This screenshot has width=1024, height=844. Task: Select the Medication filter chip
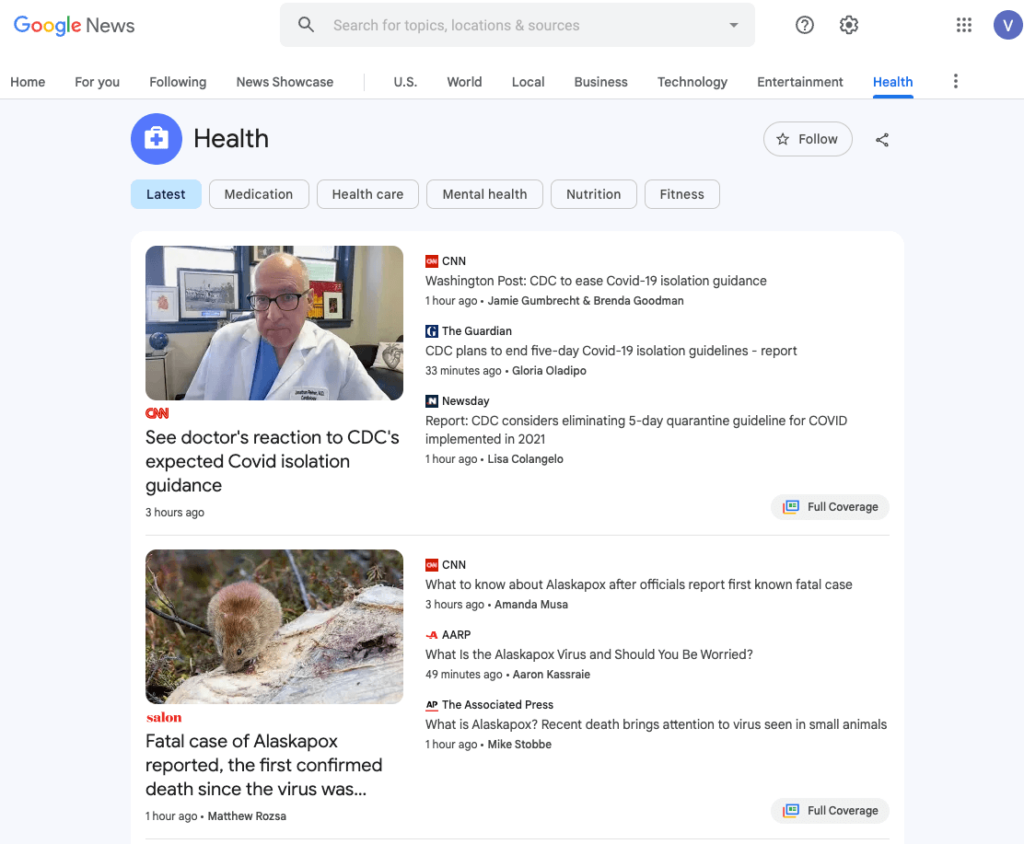[258, 194]
